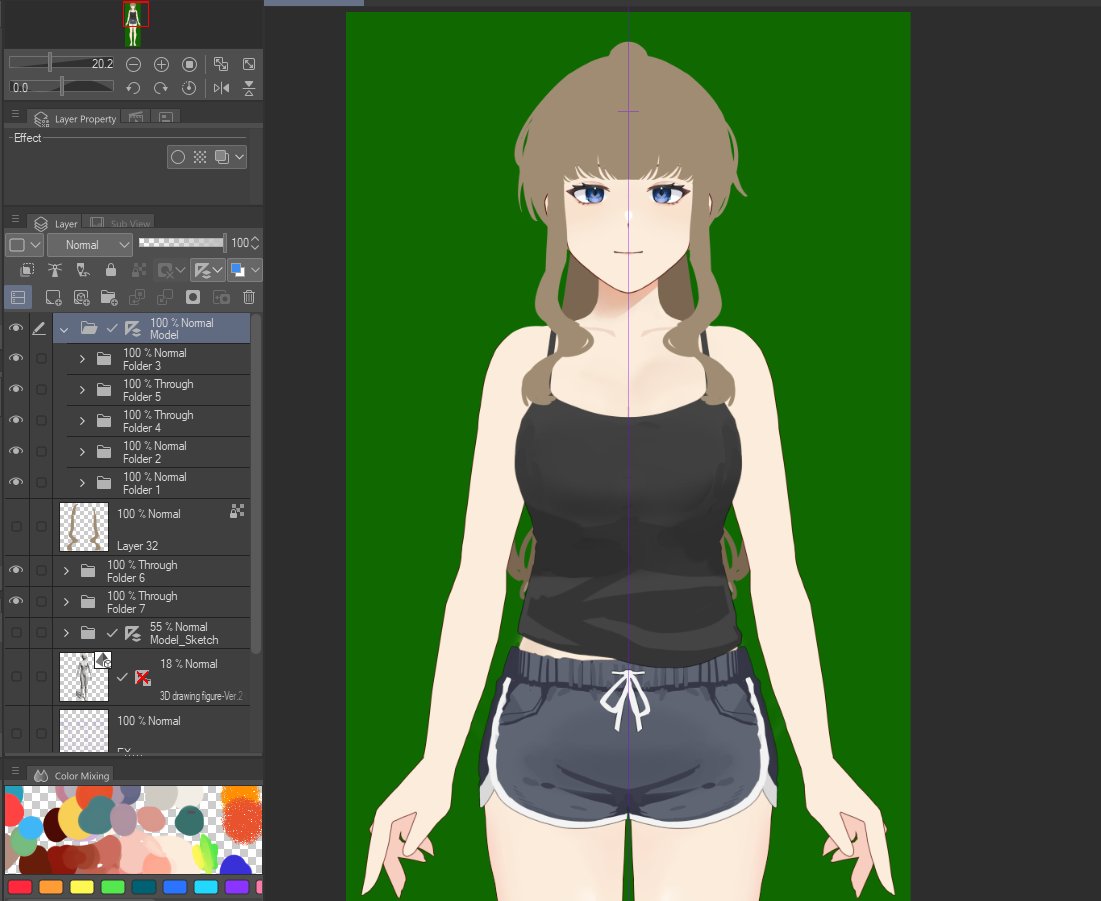Expand Folder 3 in the layer list

82,358
